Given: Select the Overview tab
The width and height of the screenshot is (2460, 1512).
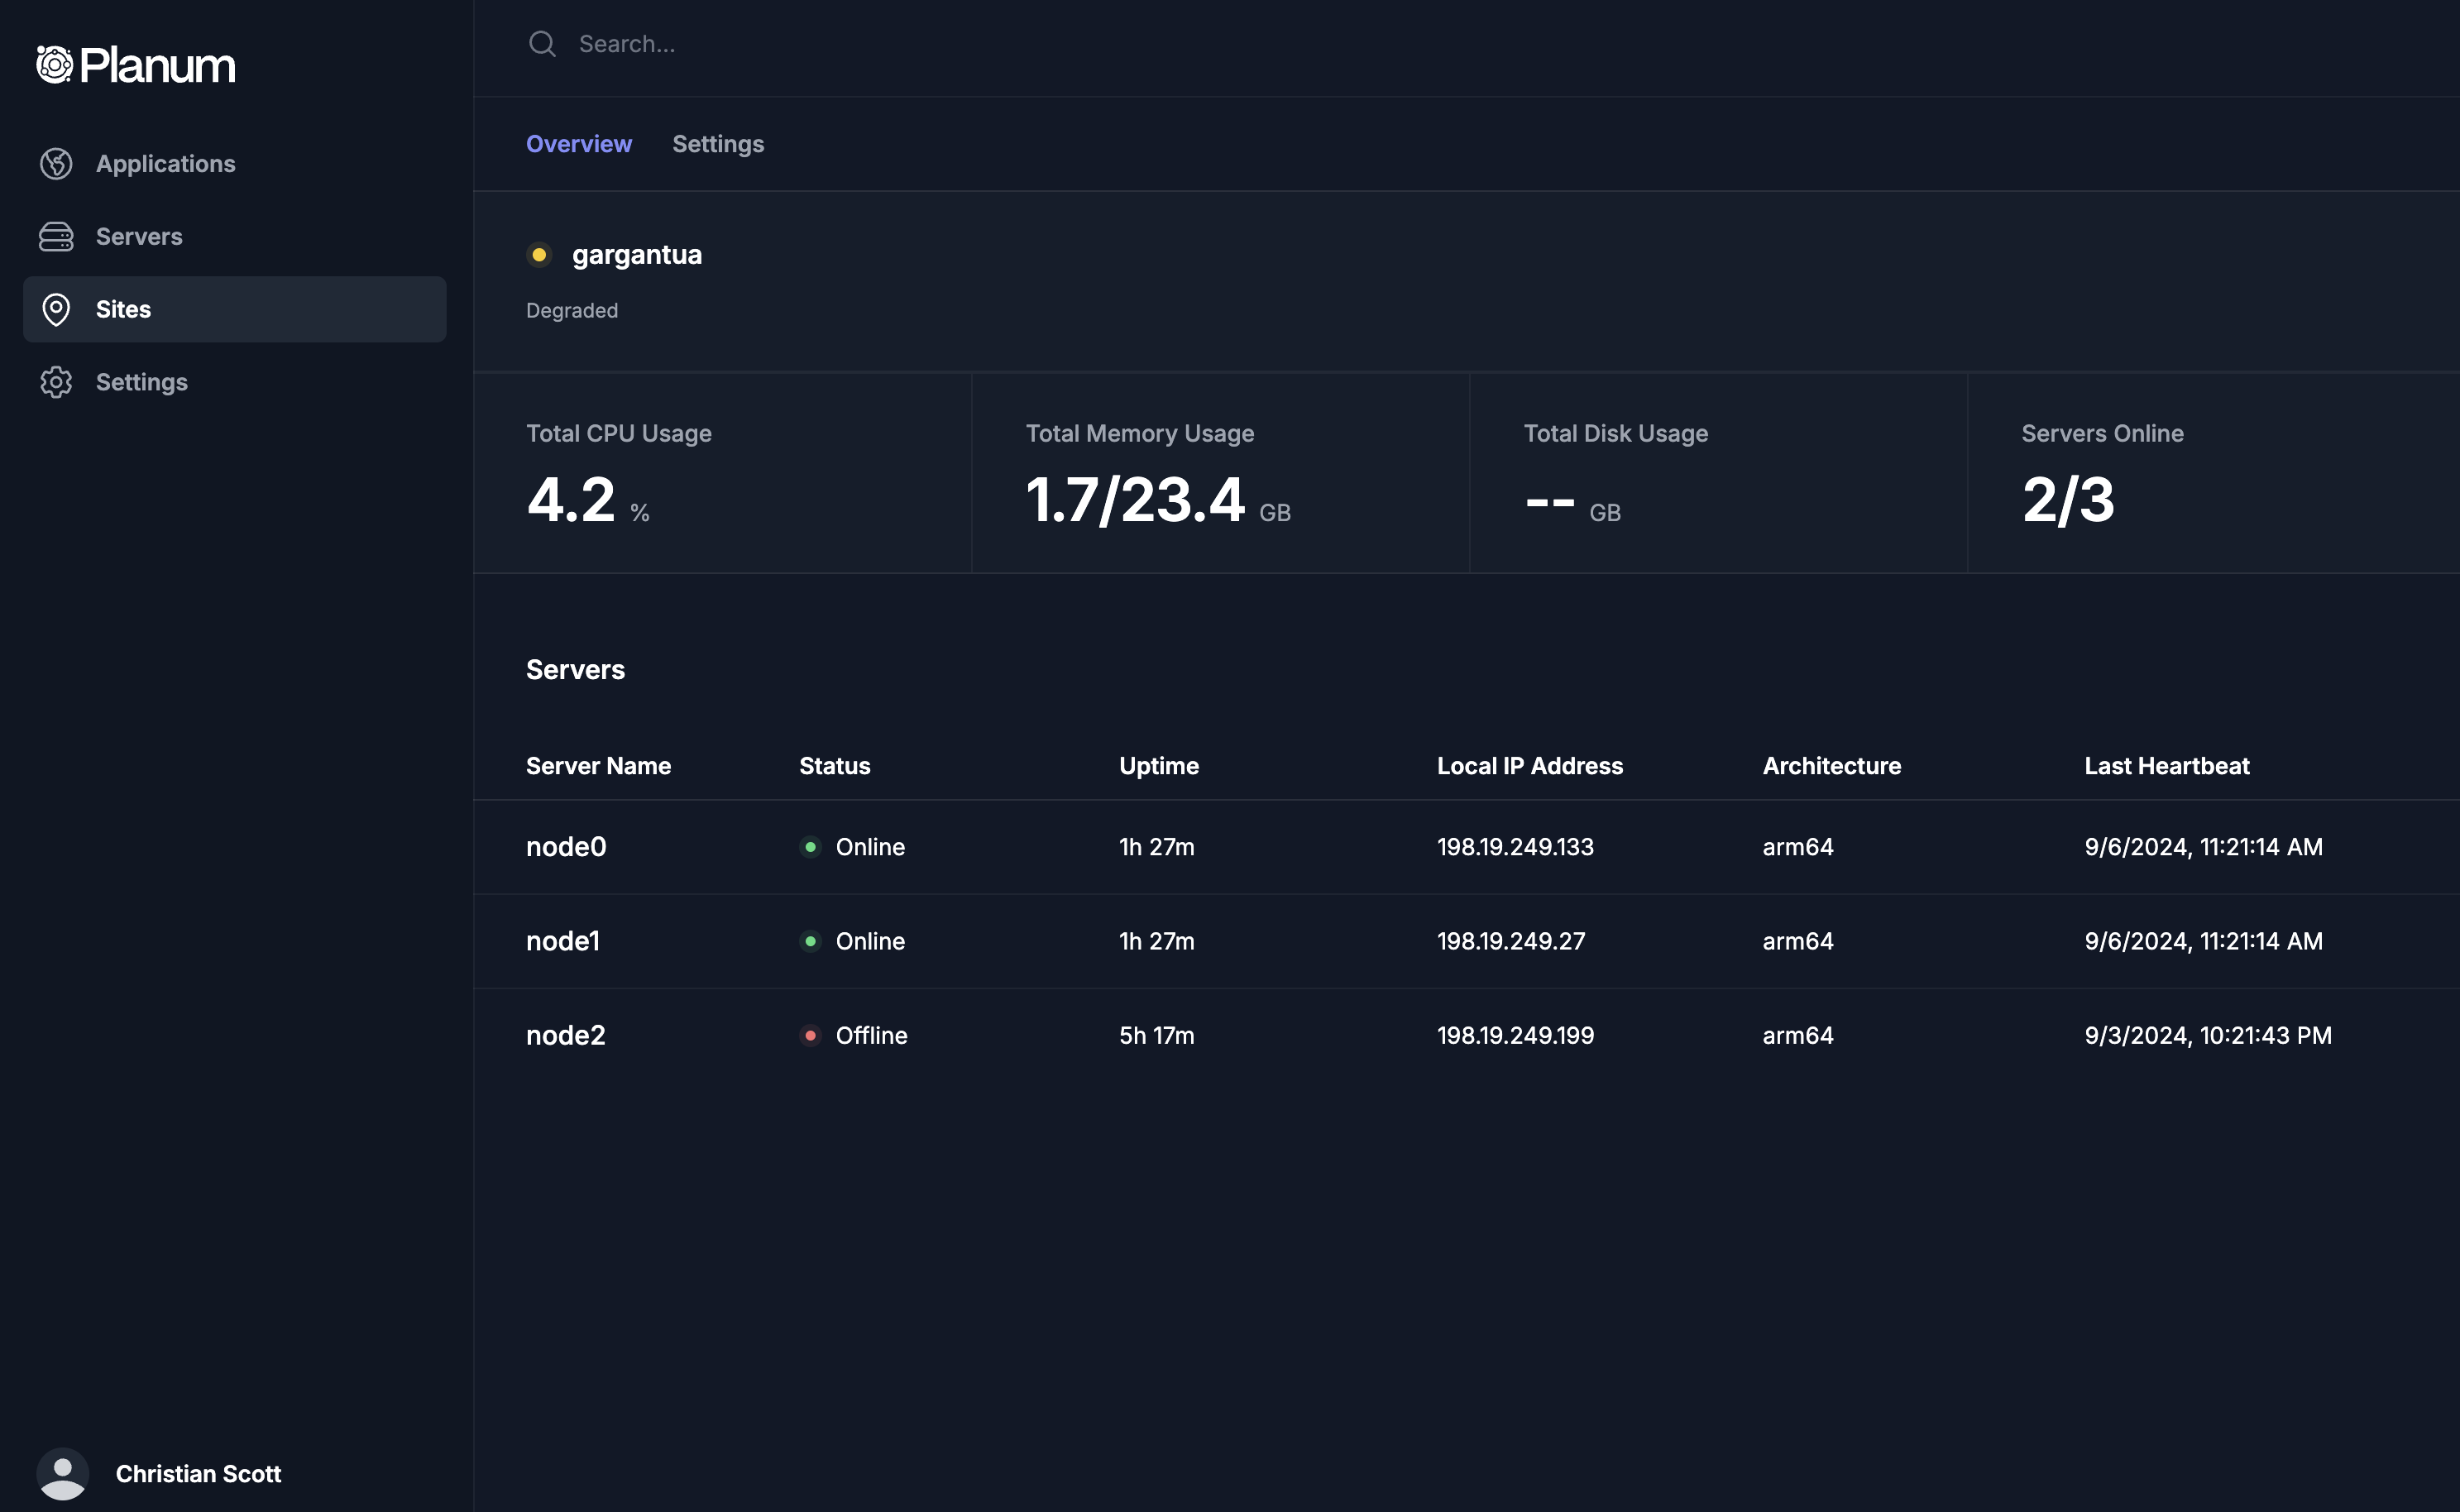Looking at the screenshot, I should [x=579, y=144].
